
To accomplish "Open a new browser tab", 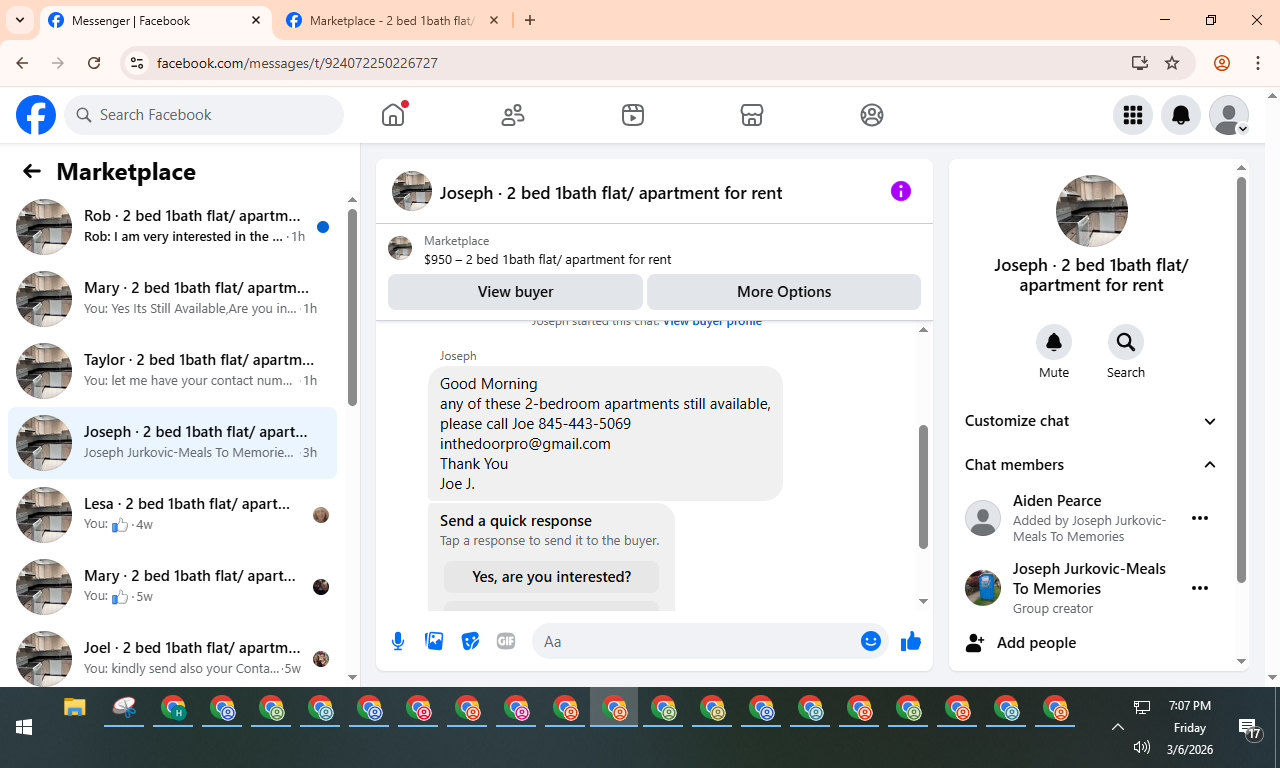I will [x=530, y=20].
